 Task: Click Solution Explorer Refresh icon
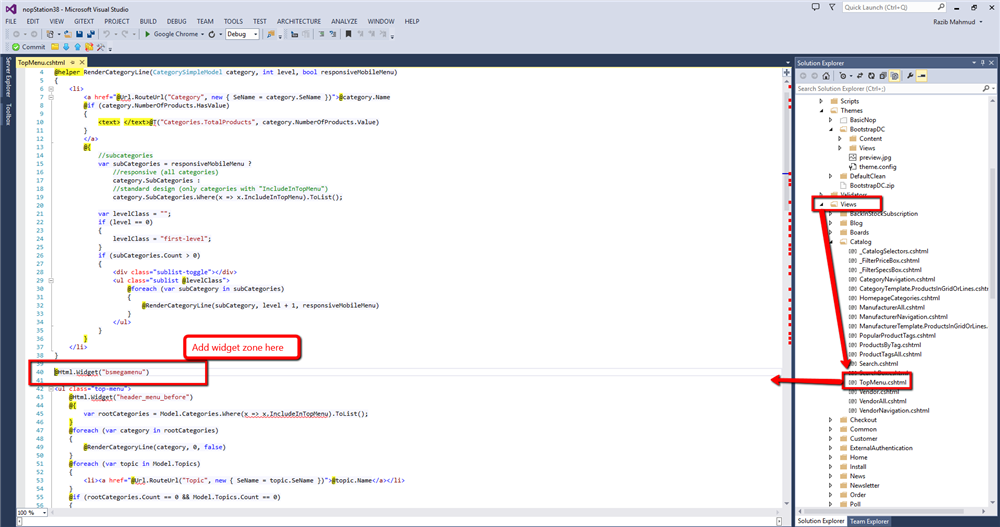871,76
